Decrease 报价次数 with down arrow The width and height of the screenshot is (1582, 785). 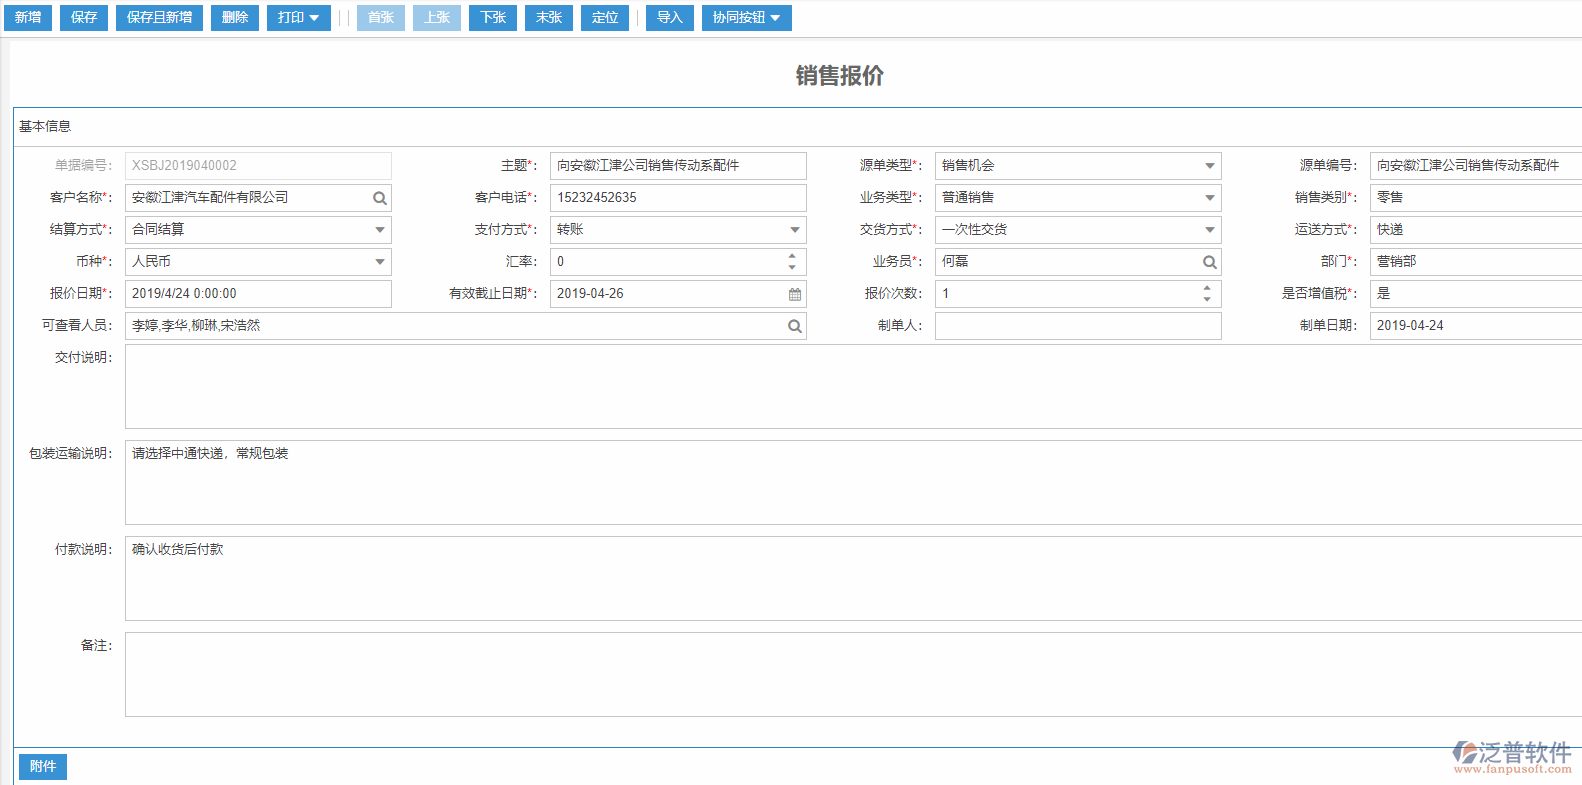point(1207,299)
